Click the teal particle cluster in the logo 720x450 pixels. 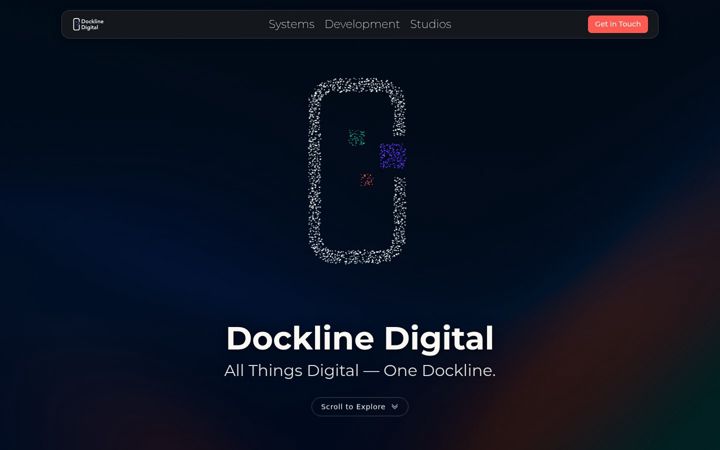[357, 137]
